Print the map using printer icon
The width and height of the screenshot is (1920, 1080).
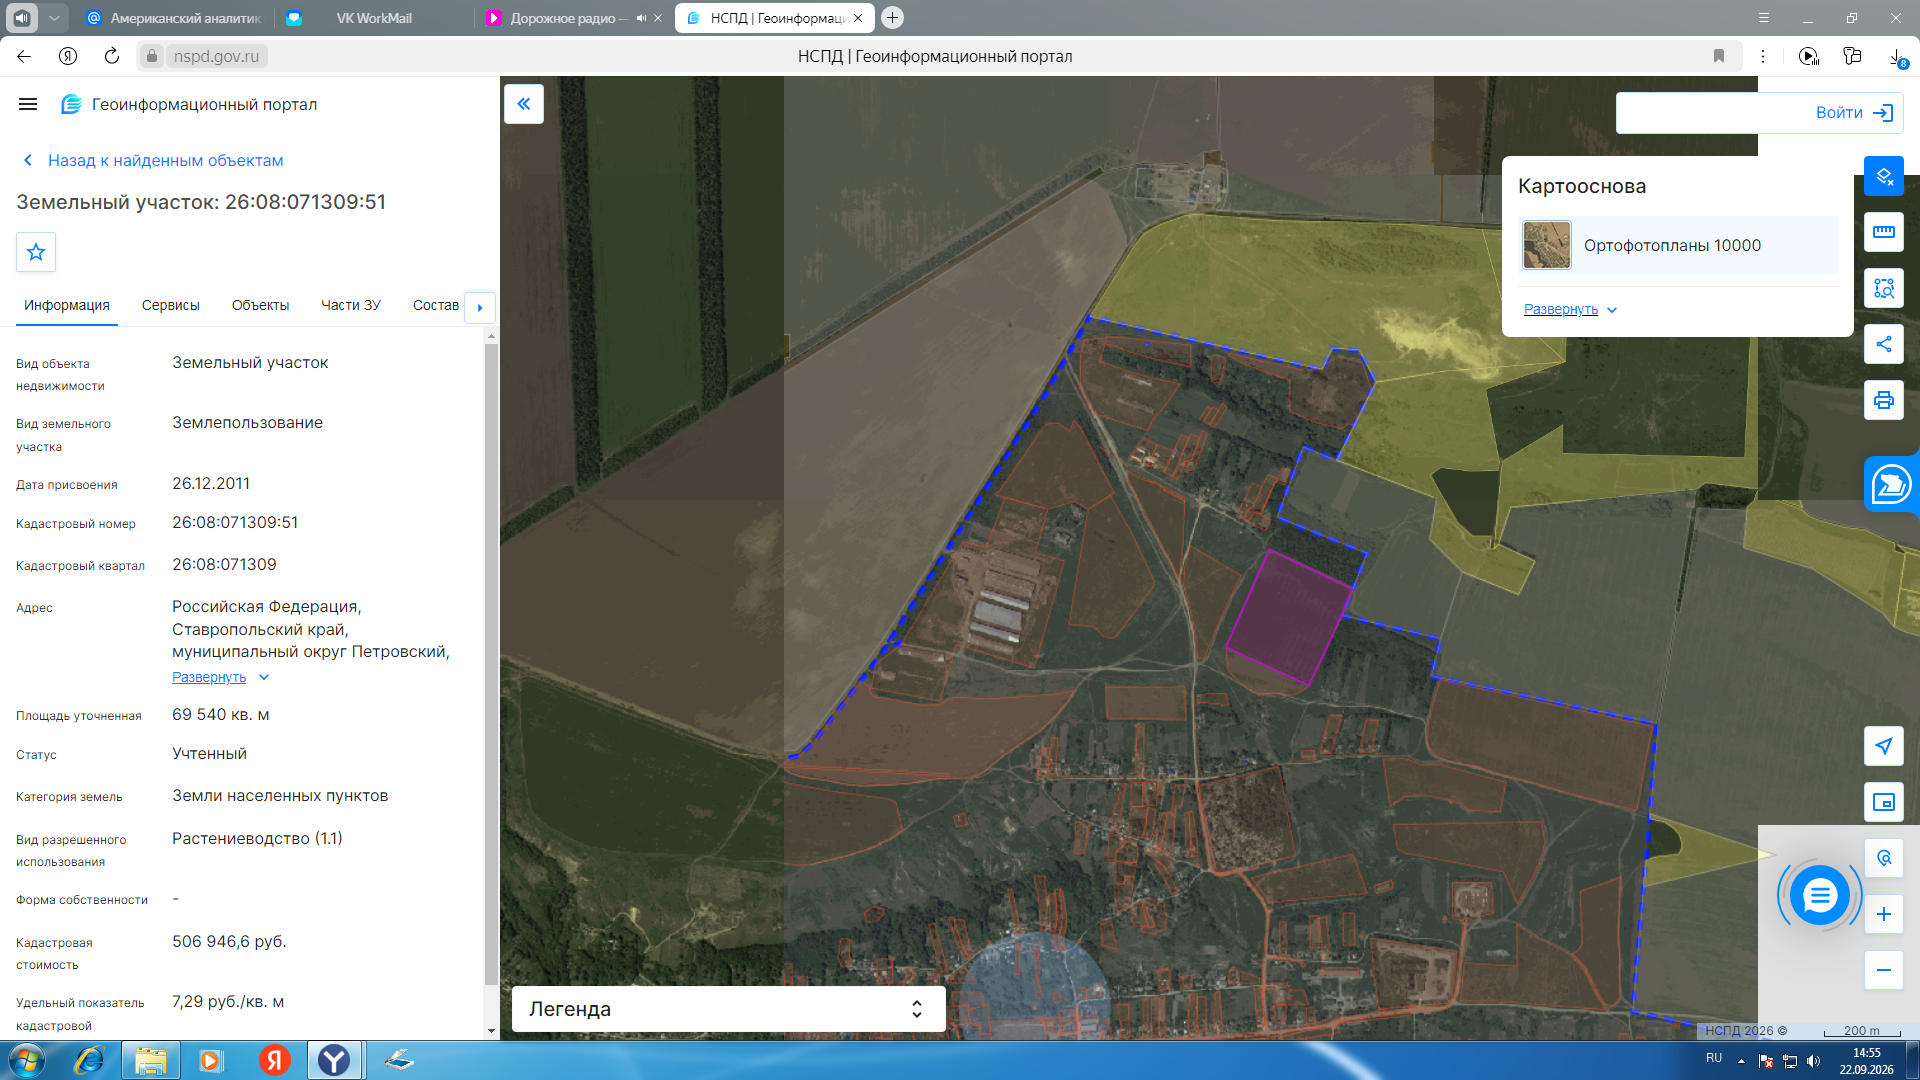coord(1884,400)
